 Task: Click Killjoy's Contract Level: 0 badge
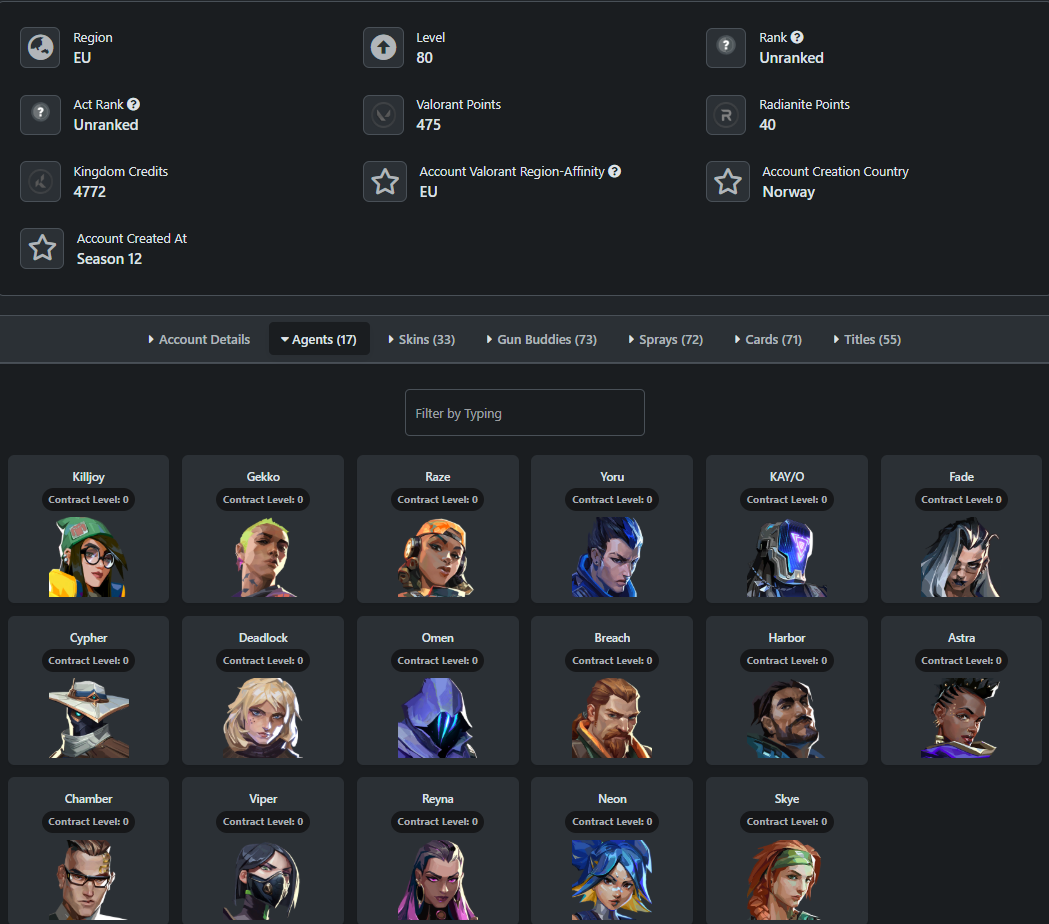pyautogui.click(x=88, y=500)
